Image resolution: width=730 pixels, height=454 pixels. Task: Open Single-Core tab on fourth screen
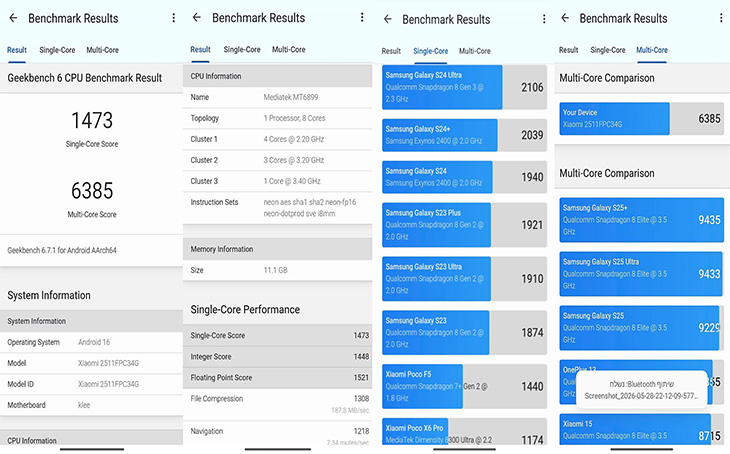click(608, 50)
